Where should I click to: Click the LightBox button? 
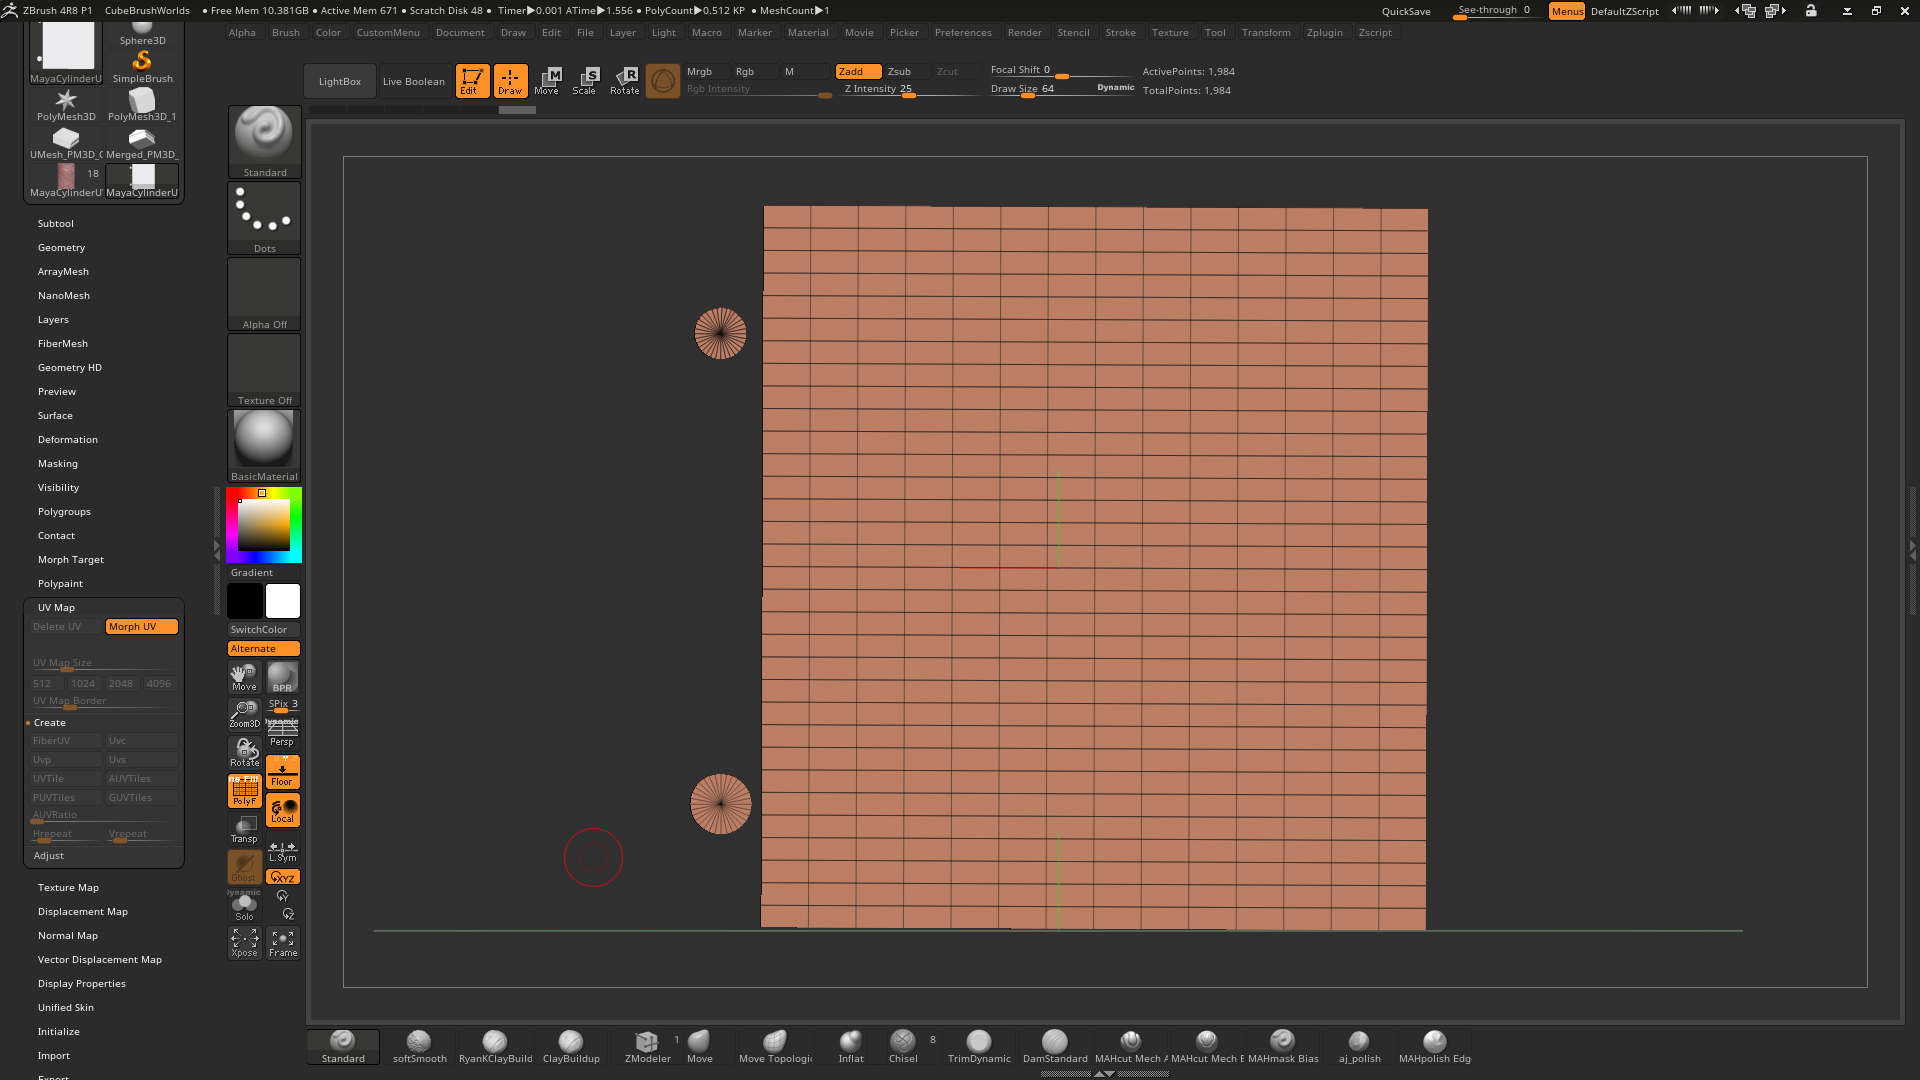[x=340, y=81]
